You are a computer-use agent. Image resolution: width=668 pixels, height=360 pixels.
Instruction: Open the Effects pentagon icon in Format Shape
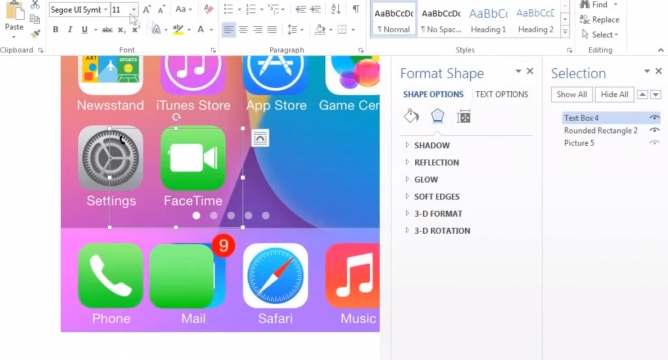[438, 116]
